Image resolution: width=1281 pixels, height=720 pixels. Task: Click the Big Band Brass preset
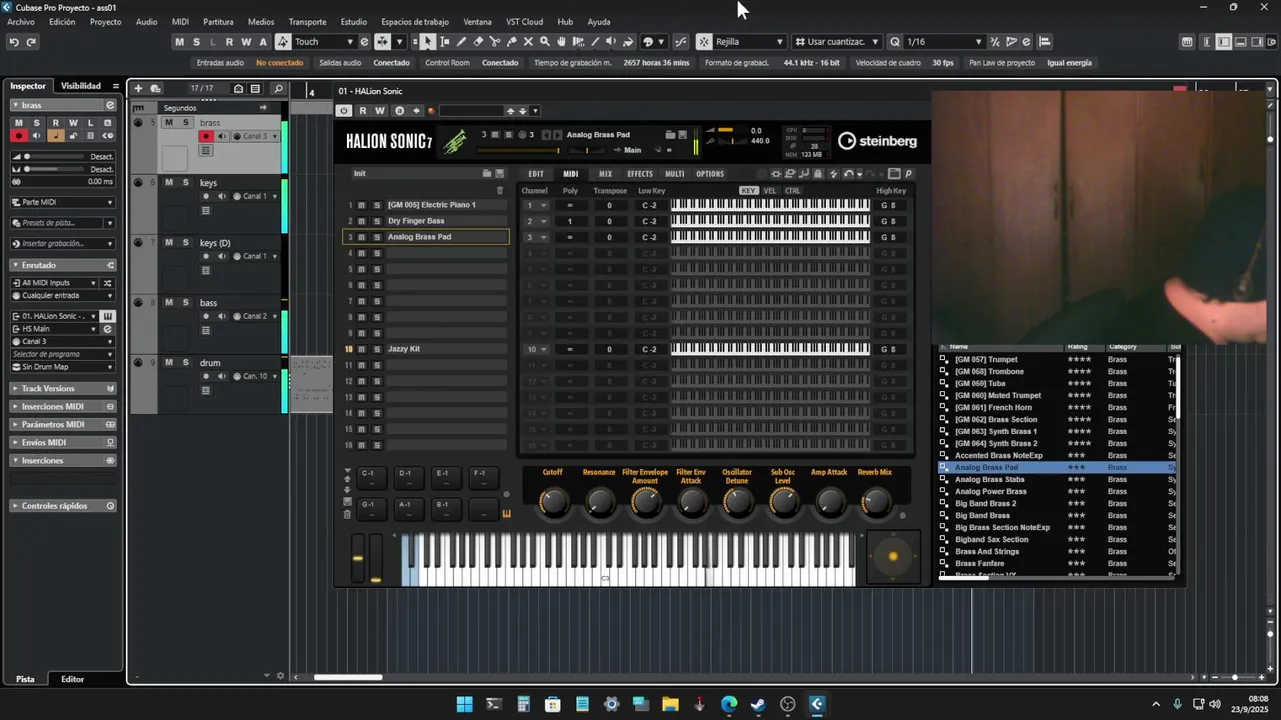click(982, 515)
